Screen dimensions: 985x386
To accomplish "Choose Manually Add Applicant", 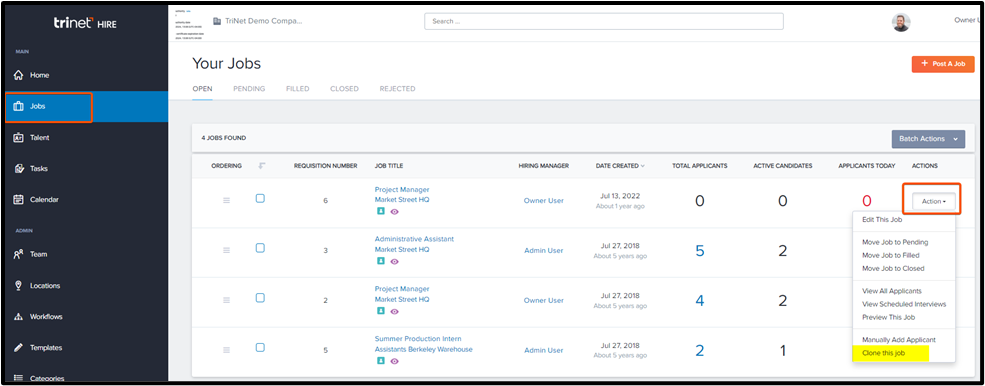I will click(x=898, y=339).
